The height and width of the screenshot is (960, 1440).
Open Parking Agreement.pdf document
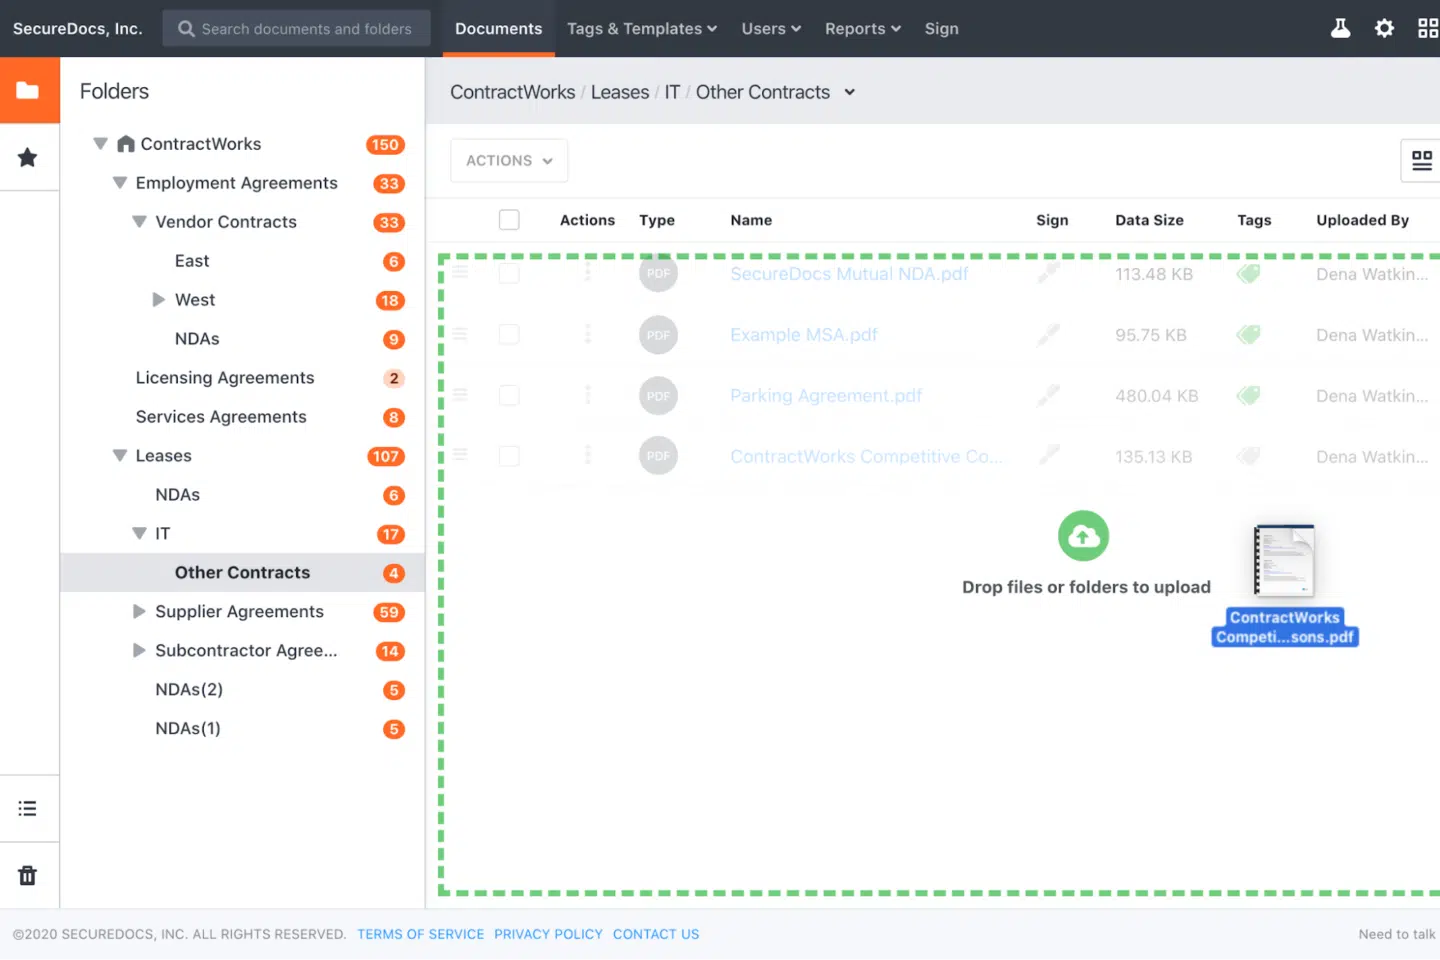click(826, 396)
